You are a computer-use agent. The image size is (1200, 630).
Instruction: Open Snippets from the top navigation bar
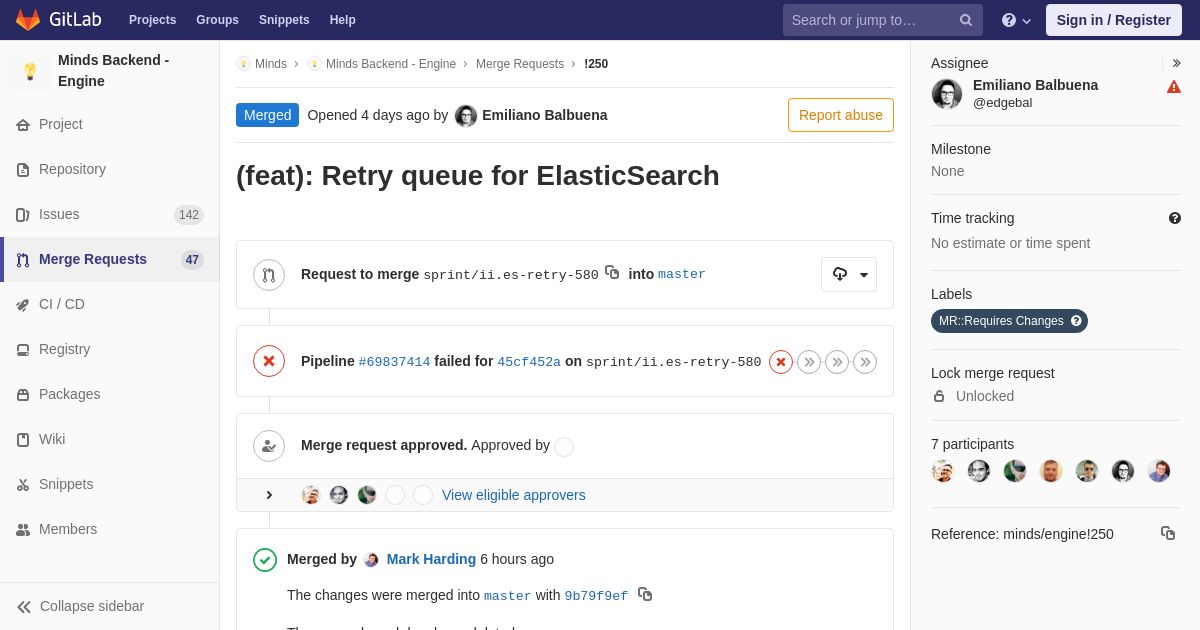click(x=284, y=20)
